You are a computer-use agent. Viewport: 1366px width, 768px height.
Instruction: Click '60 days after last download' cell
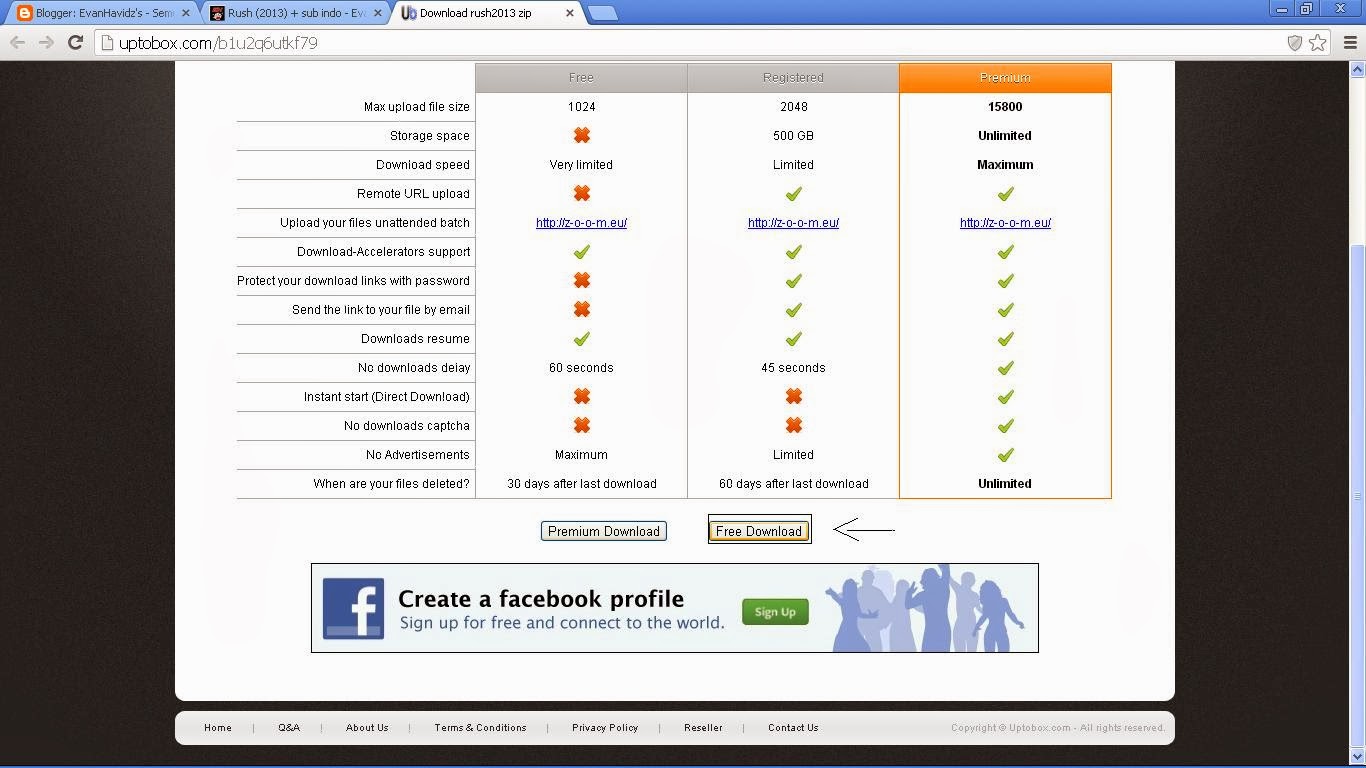pyautogui.click(x=793, y=484)
